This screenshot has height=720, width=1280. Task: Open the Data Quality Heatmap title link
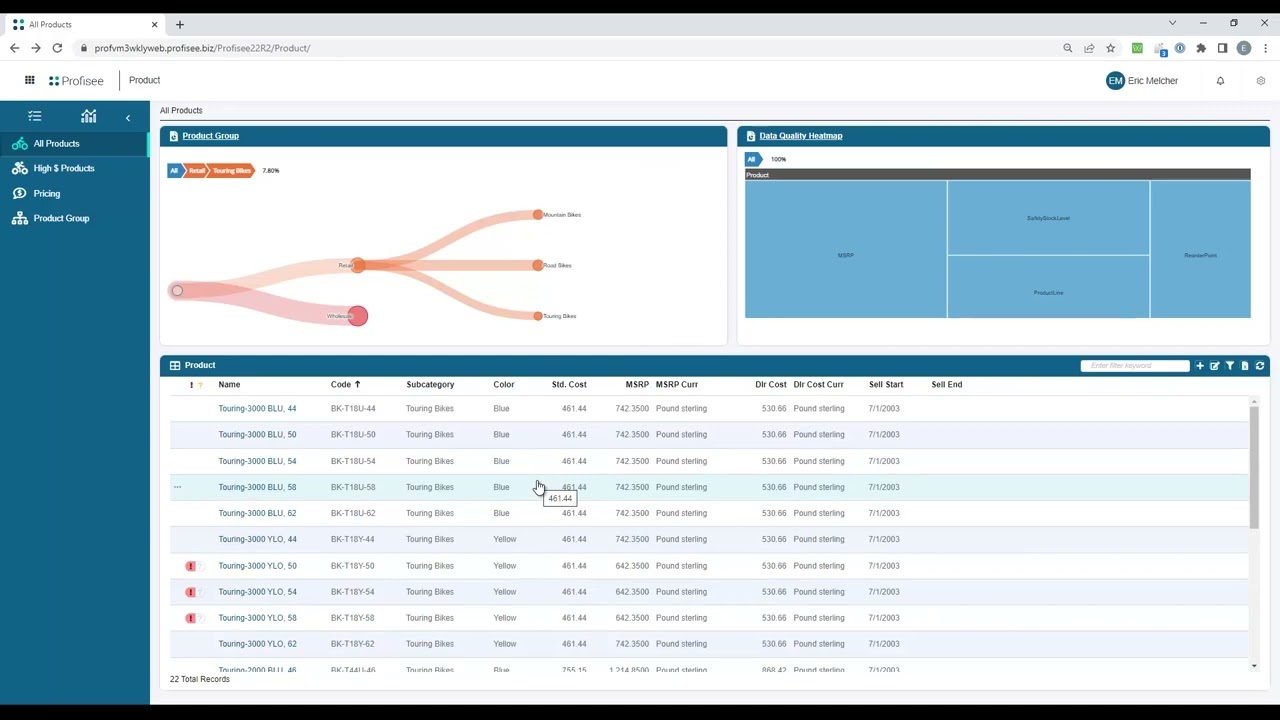801,136
